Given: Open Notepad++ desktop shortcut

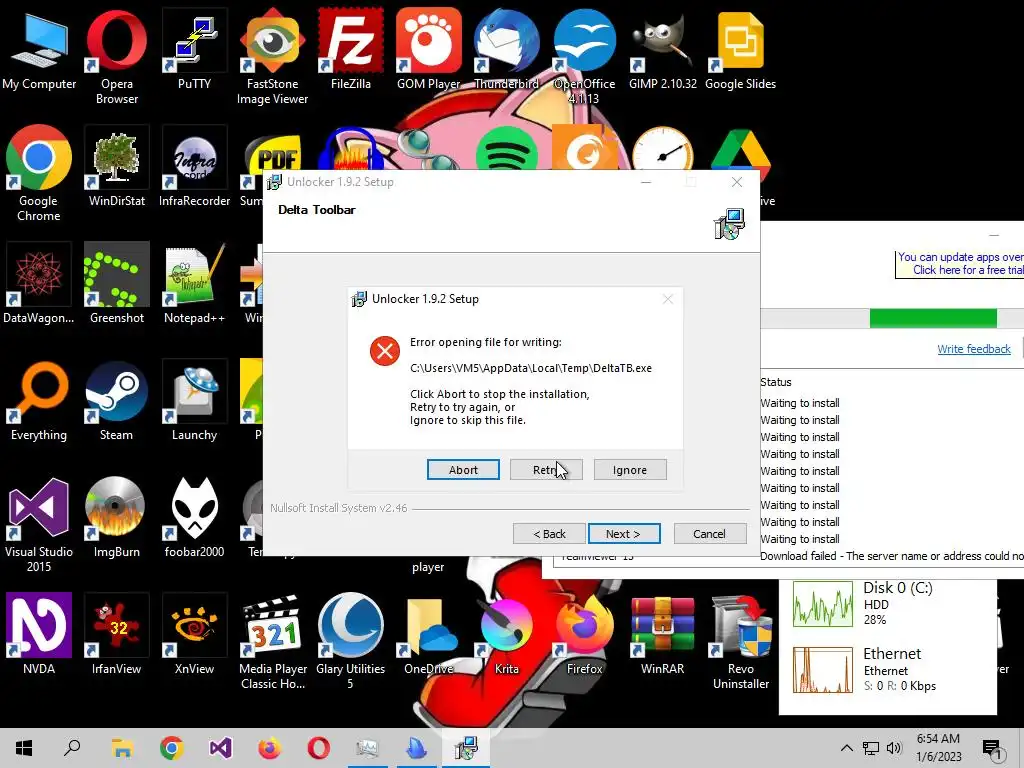Looking at the screenshot, I should point(195,283).
